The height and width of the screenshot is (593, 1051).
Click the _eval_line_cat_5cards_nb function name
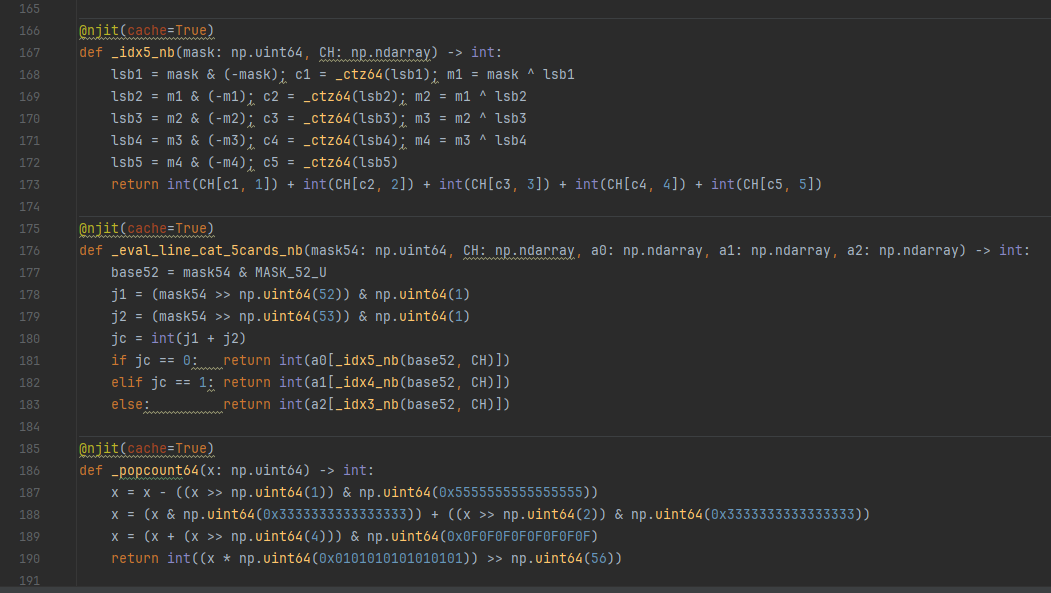pyautogui.click(x=207, y=251)
